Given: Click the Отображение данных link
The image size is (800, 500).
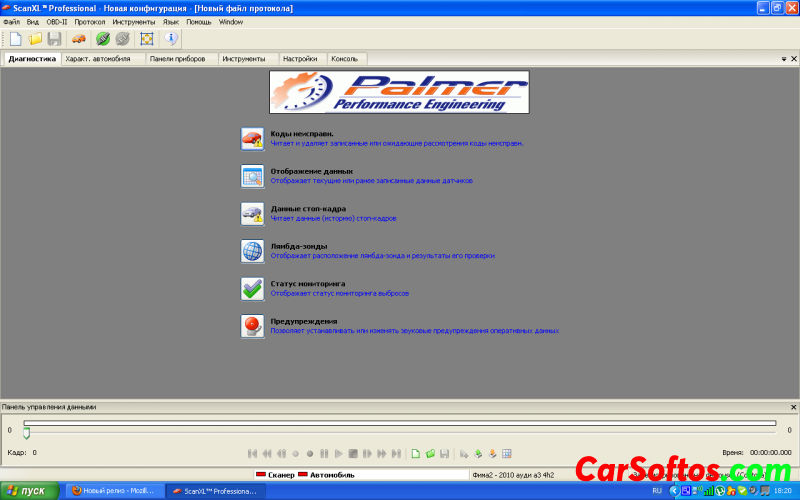Looking at the screenshot, I should point(311,171).
